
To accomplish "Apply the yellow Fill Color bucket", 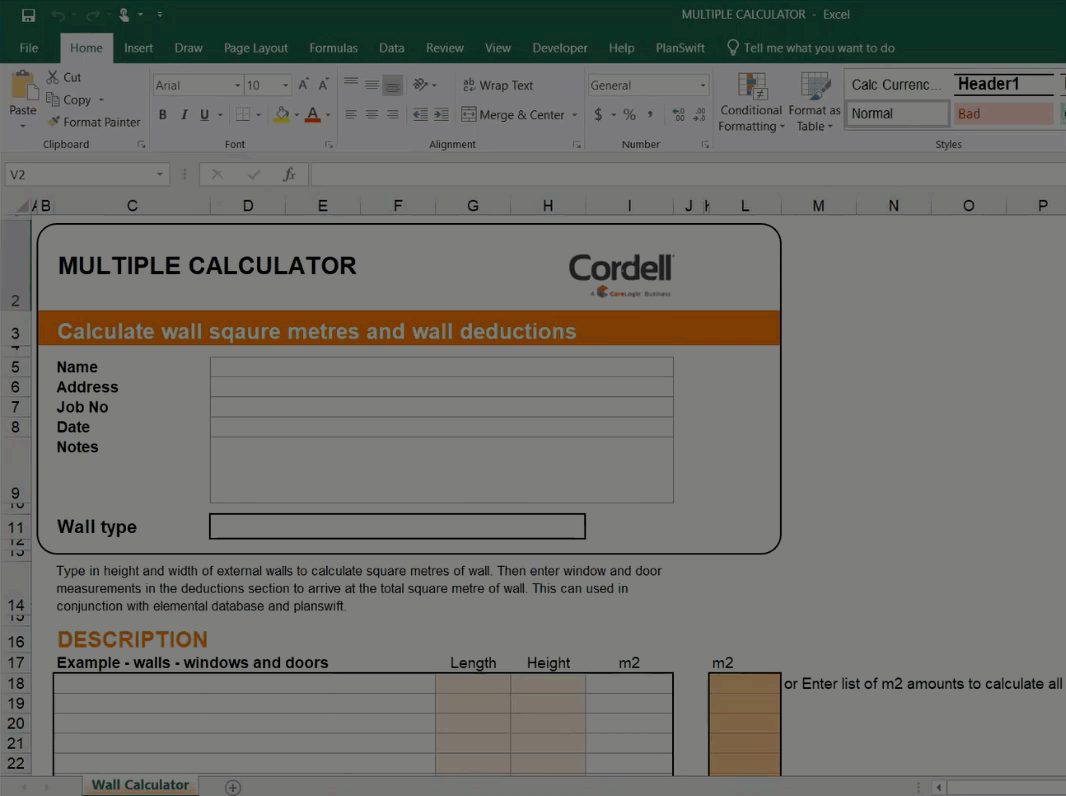I will 281,115.
